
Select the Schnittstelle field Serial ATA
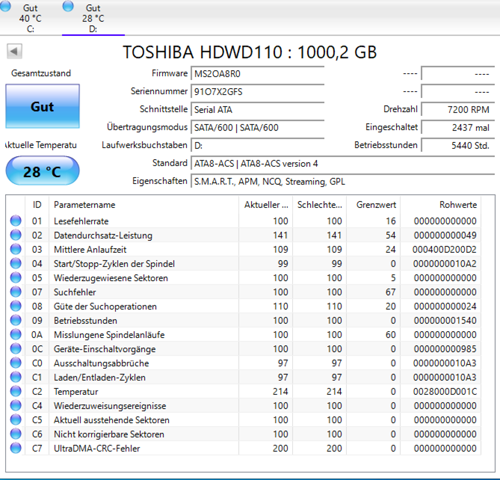click(x=257, y=110)
